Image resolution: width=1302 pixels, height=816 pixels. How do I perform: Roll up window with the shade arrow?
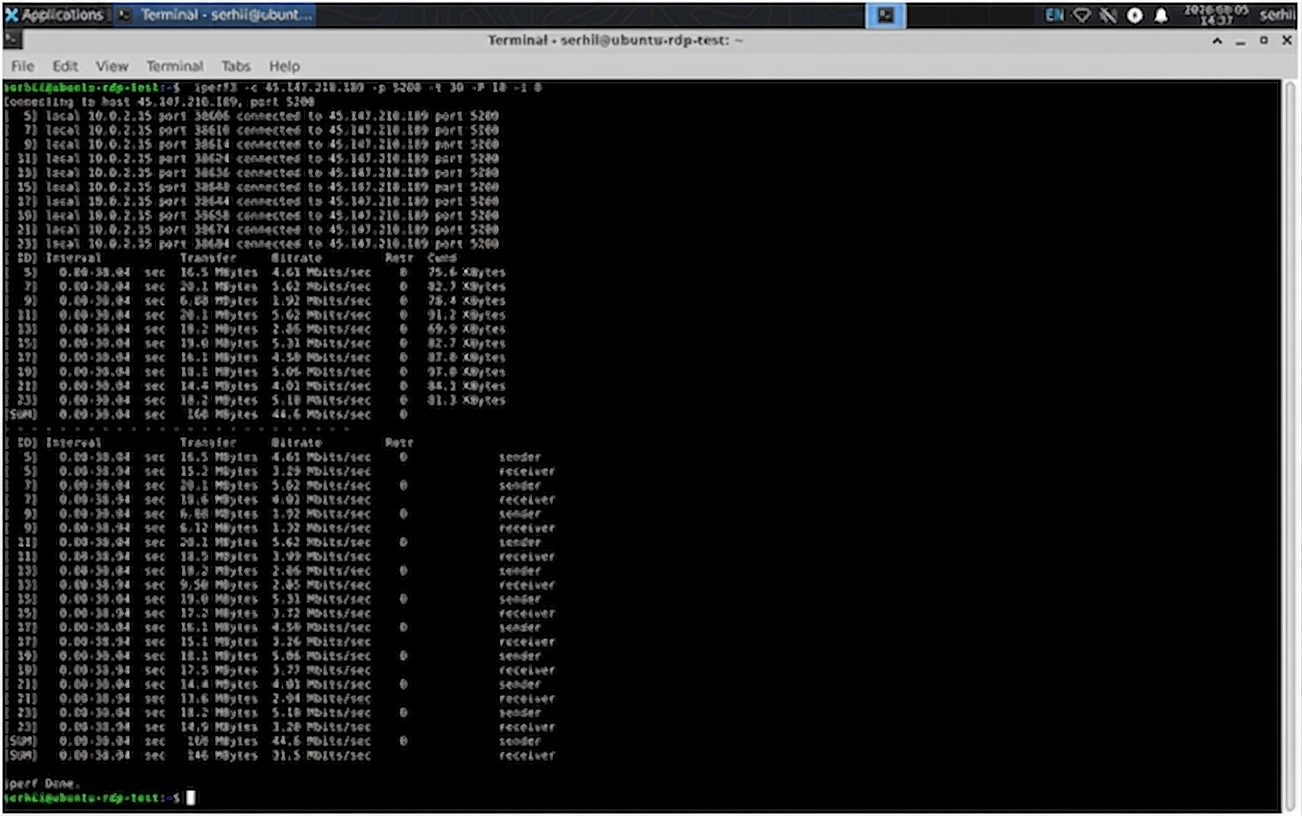1217,41
